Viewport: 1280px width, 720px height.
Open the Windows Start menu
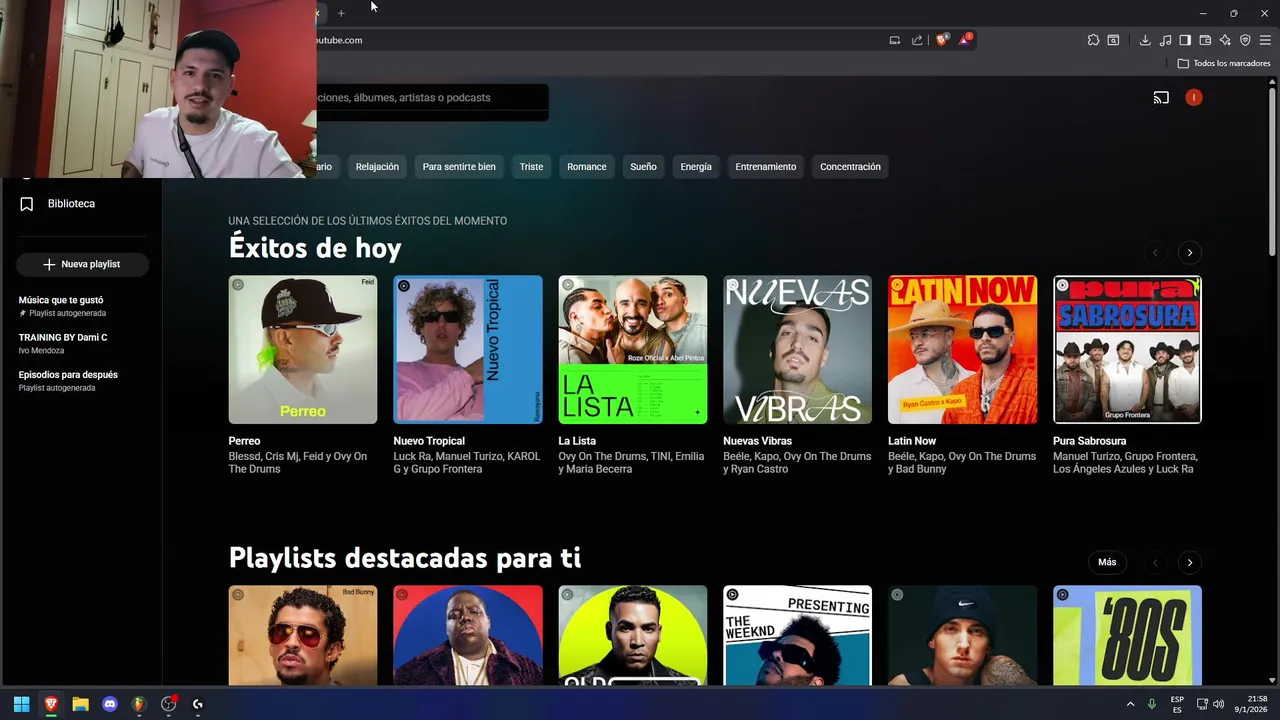point(21,704)
